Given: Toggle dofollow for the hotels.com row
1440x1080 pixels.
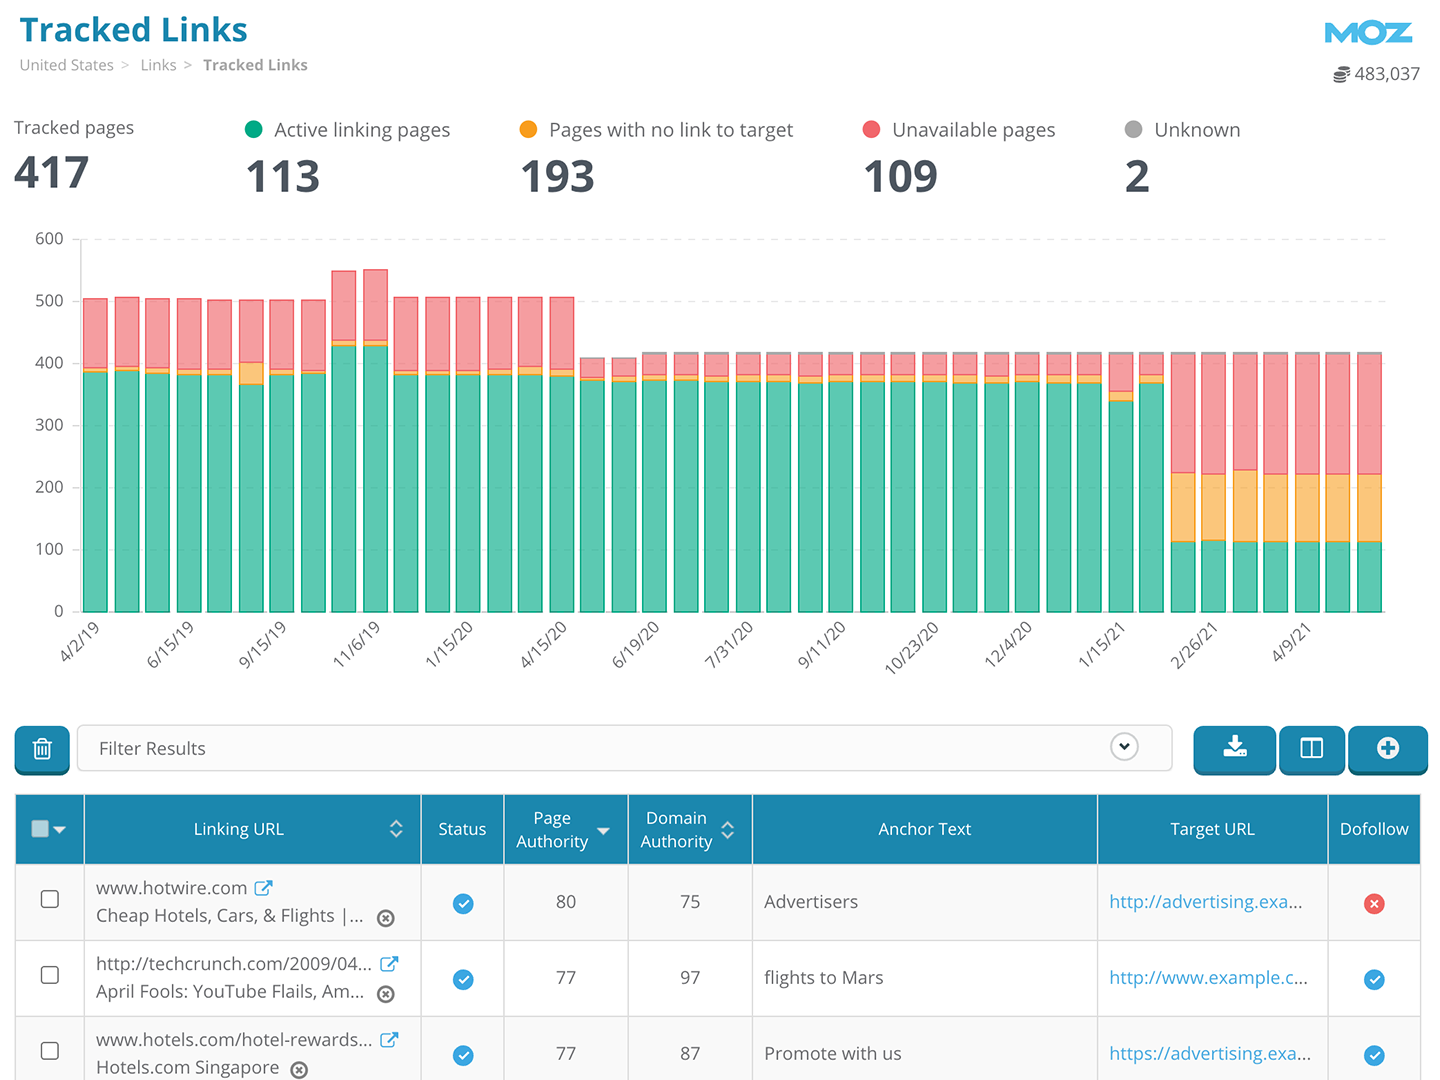Looking at the screenshot, I should 1374,1055.
